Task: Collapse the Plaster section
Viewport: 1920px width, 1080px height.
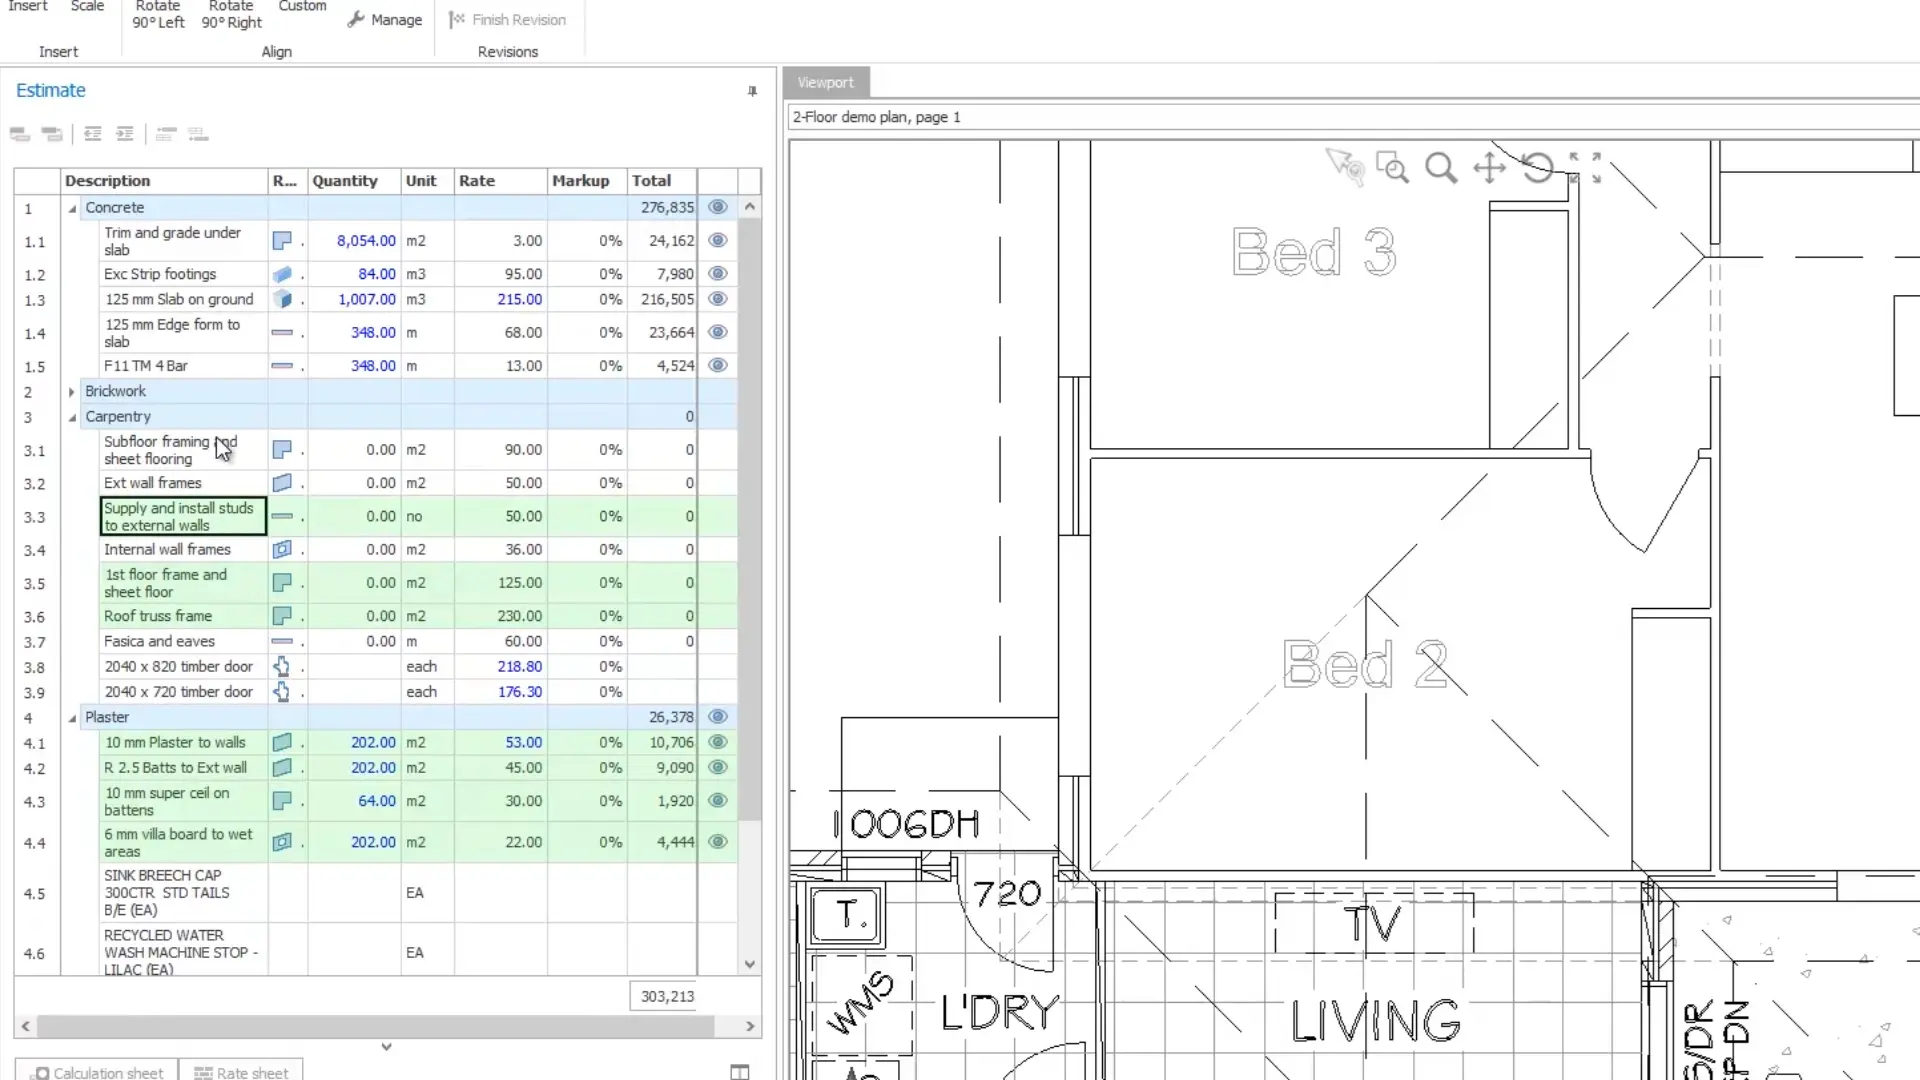Action: [72, 718]
